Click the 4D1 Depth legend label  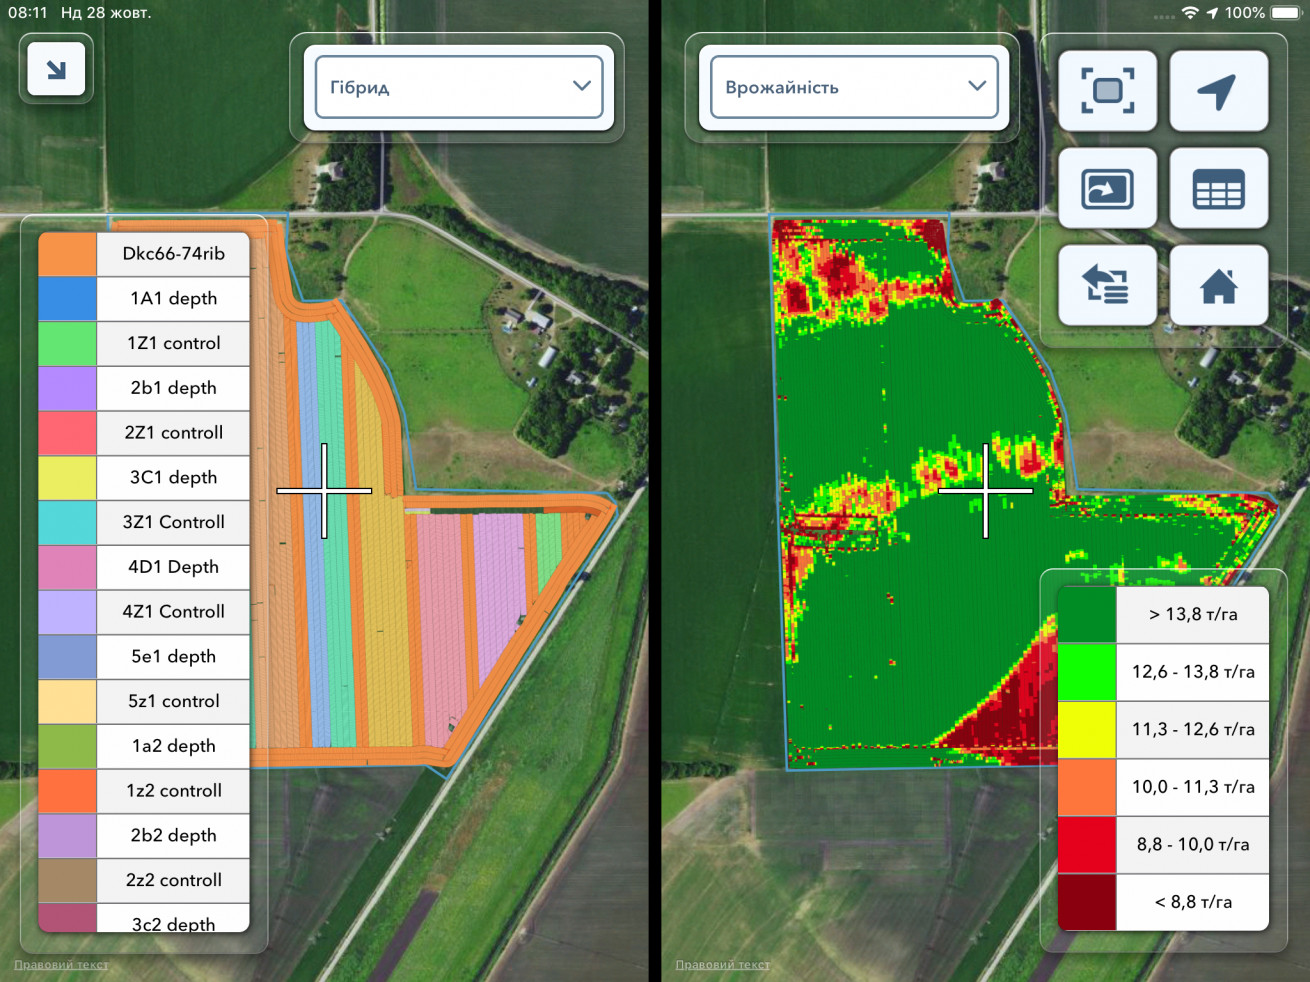173,567
